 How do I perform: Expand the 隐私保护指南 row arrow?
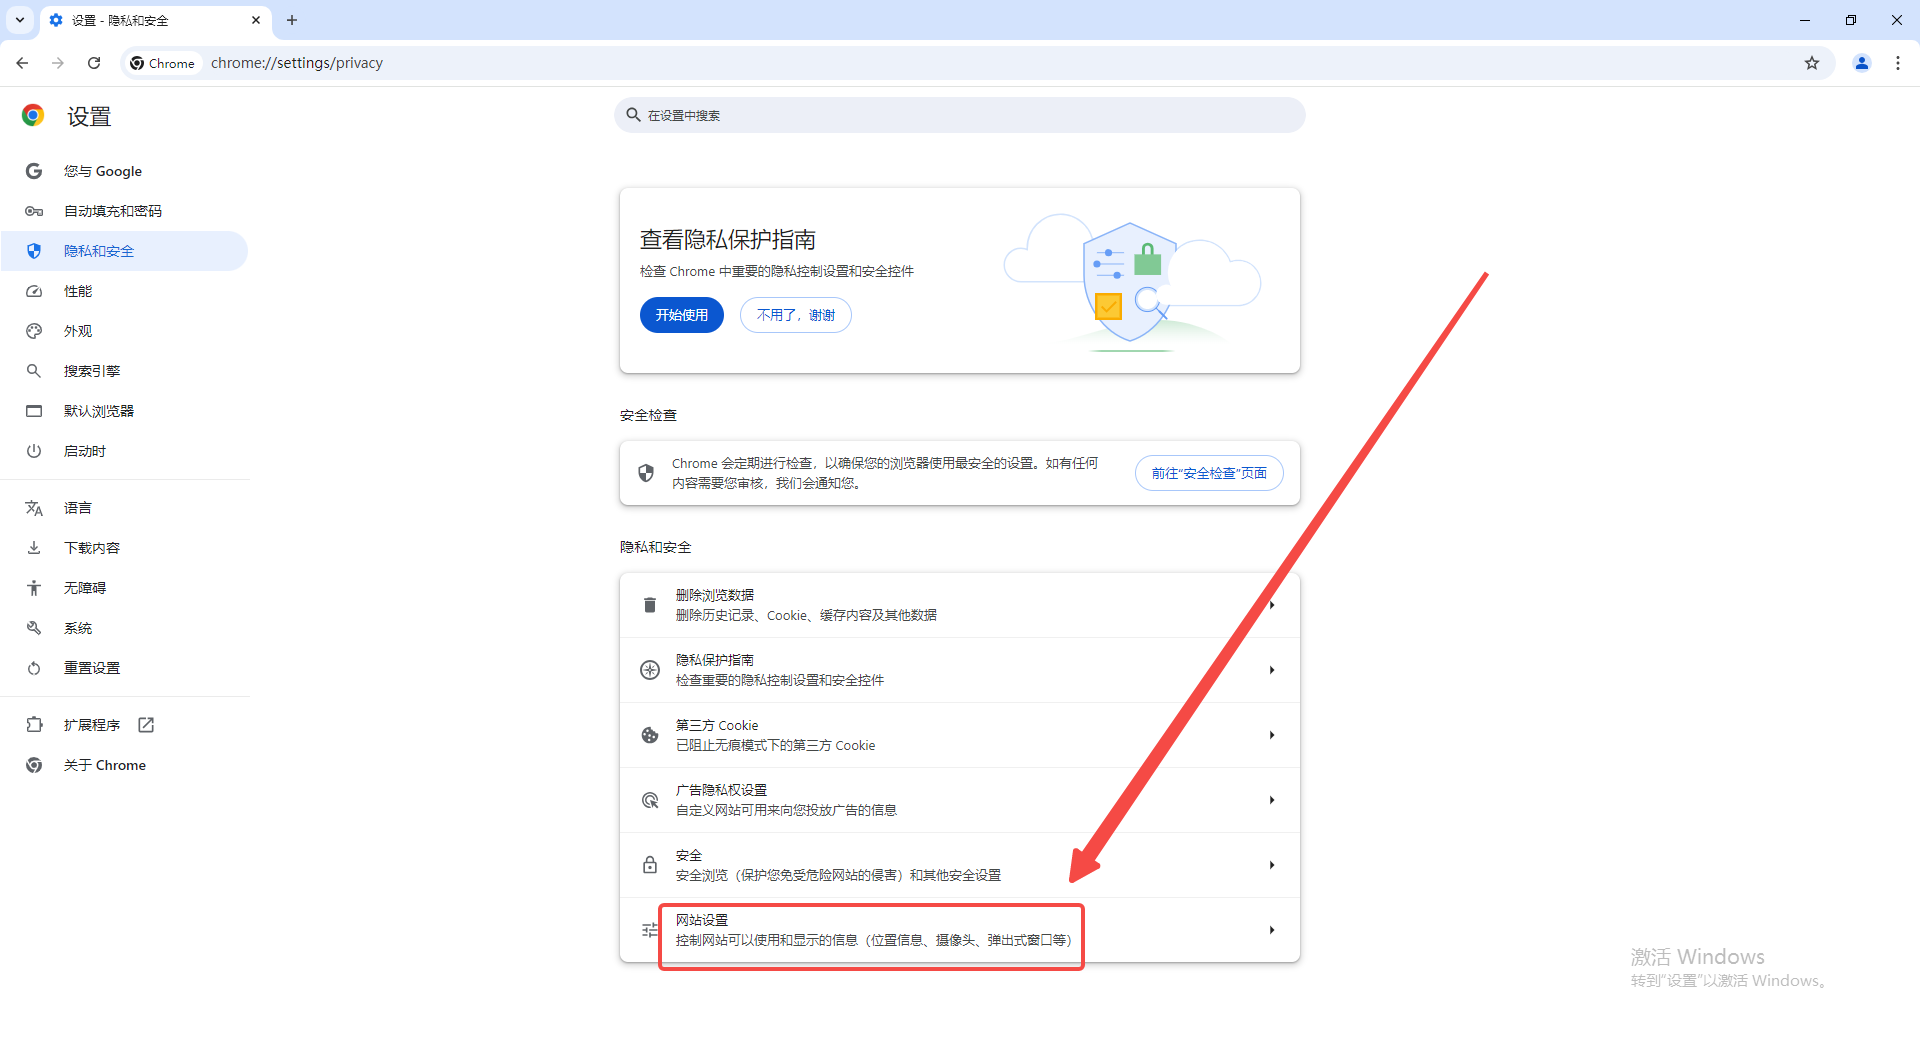pyautogui.click(x=1272, y=670)
